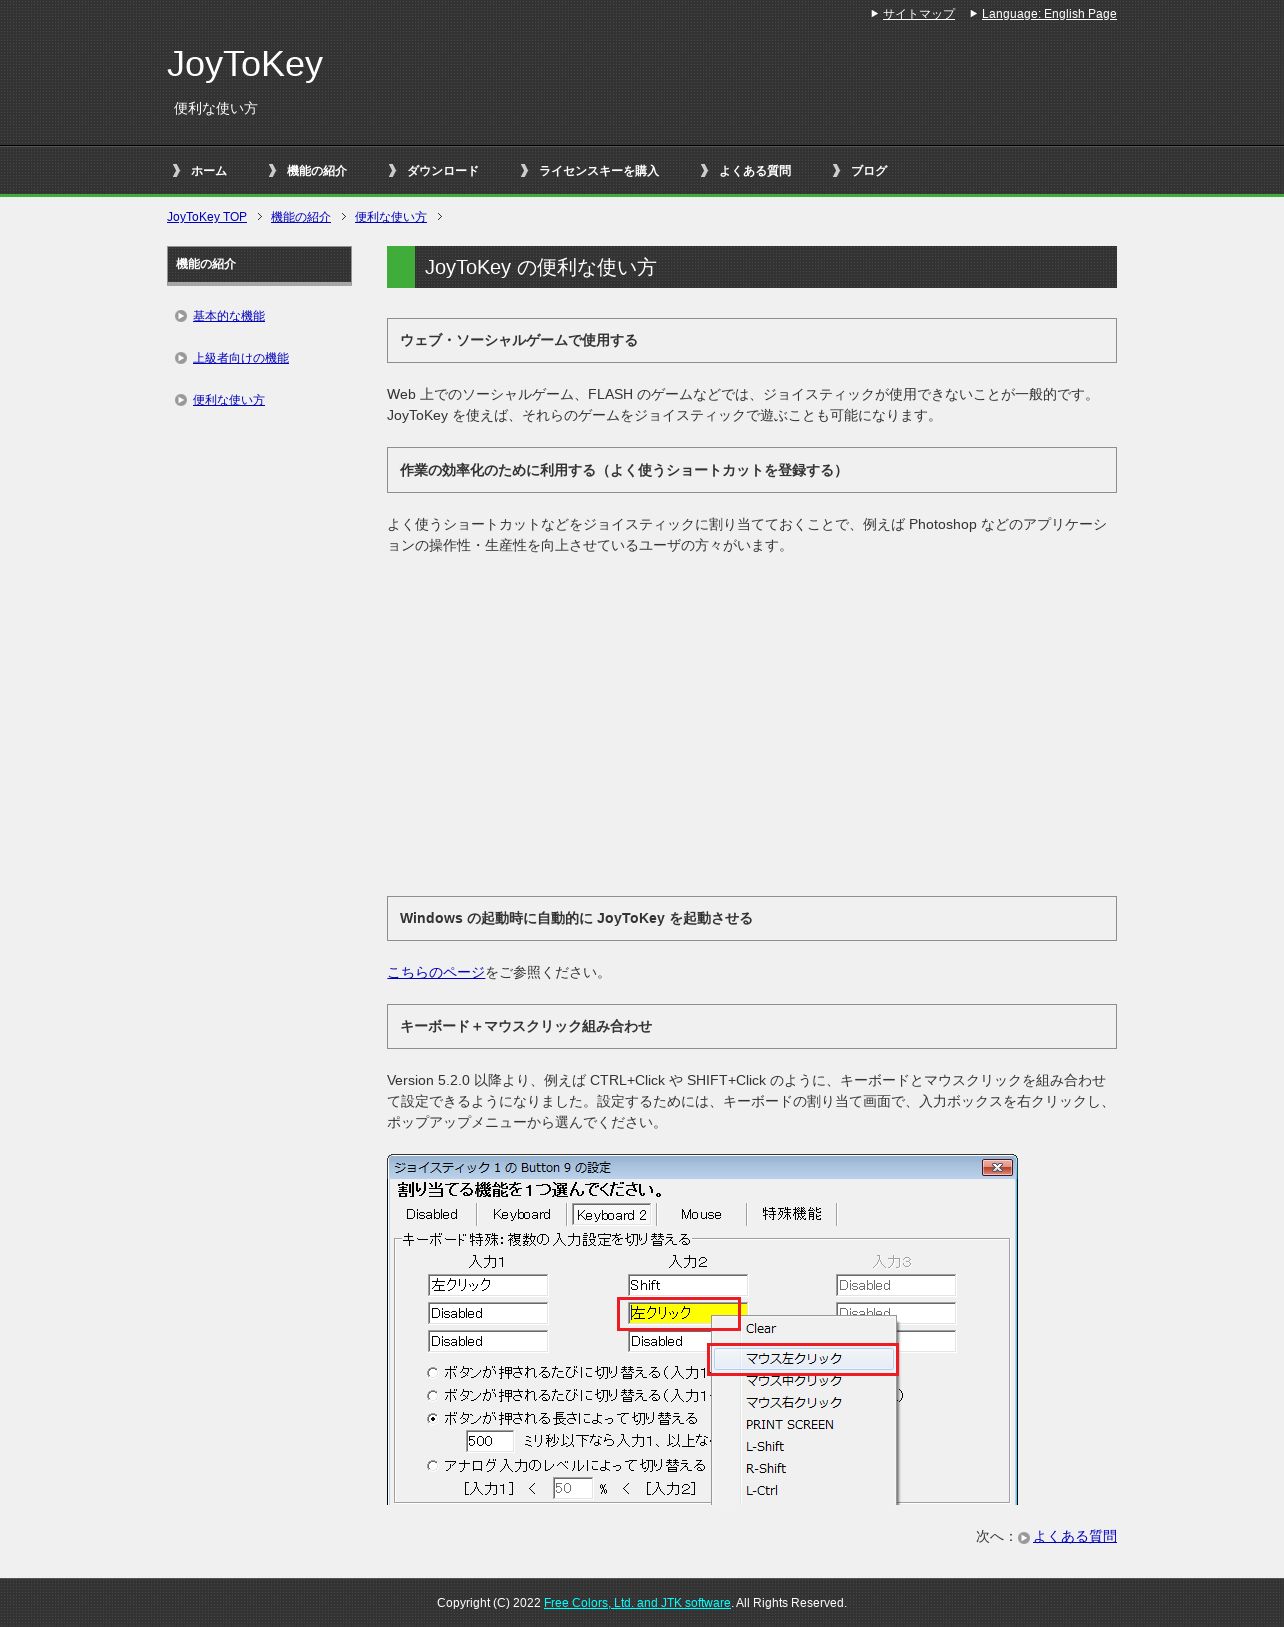Click the Windows の起動時に自動的に heading
Image resolution: width=1284 pixels, height=1627 pixels.
tap(752, 918)
